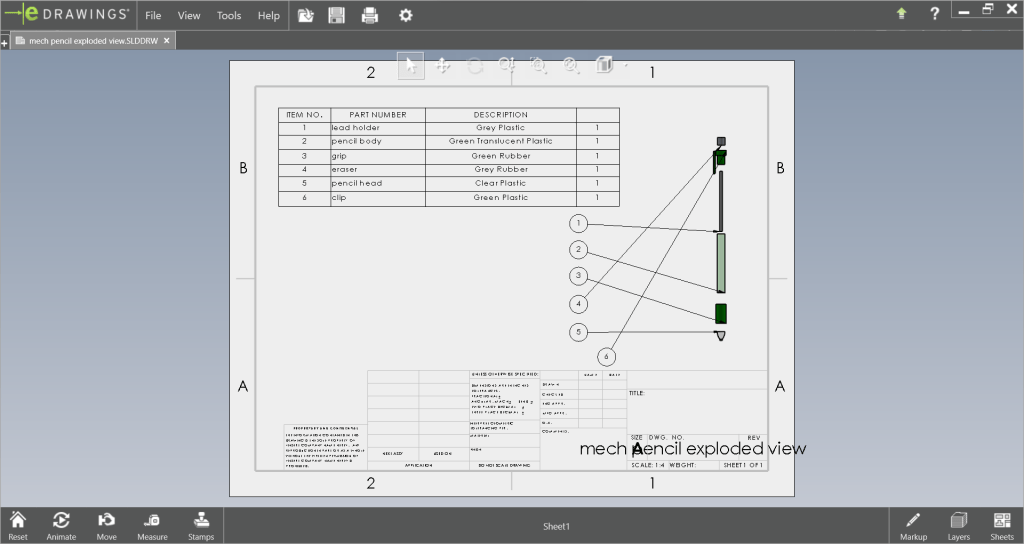The height and width of the screenshot is (544, 1024).
Task: Click the Move components tool
Action: (x=106, y=525)
